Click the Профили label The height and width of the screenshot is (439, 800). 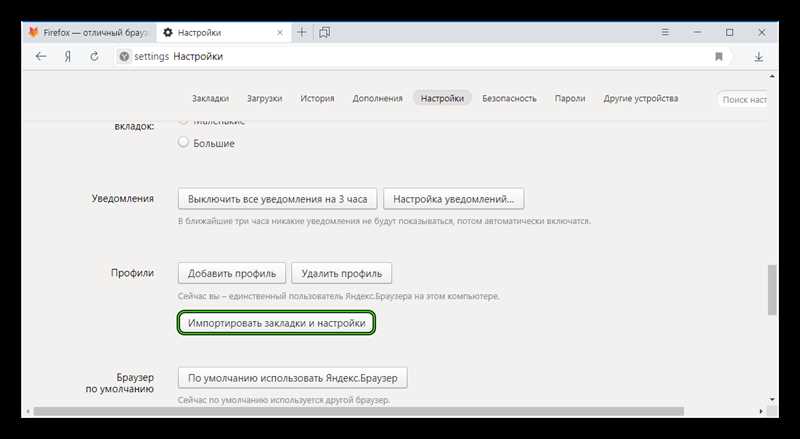click(132, 273)
